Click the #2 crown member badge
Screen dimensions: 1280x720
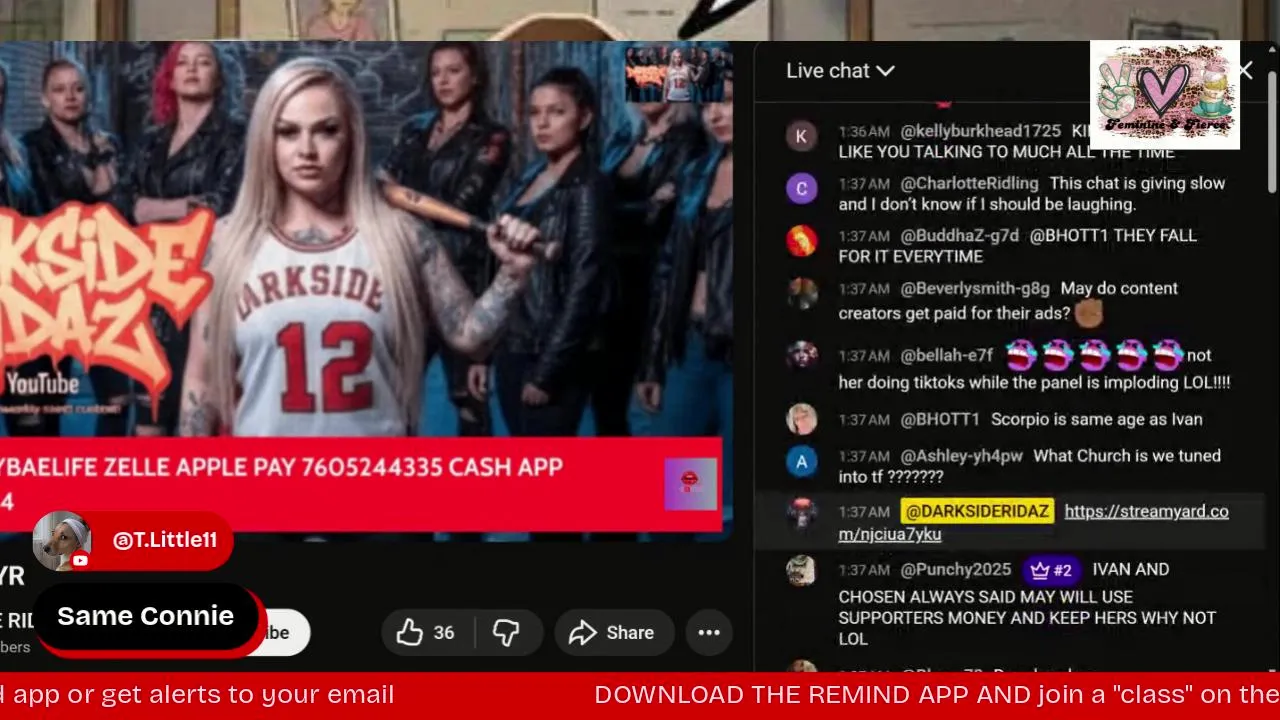1050,570
